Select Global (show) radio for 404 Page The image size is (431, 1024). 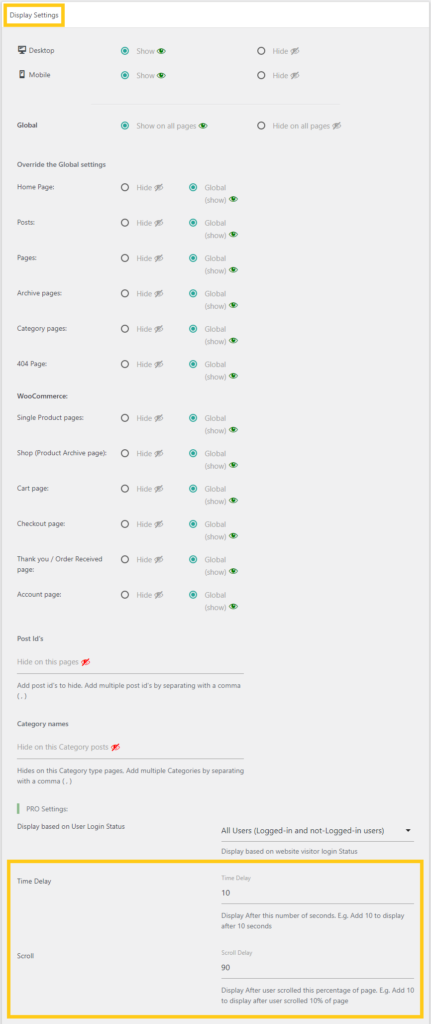pos(193,364)
